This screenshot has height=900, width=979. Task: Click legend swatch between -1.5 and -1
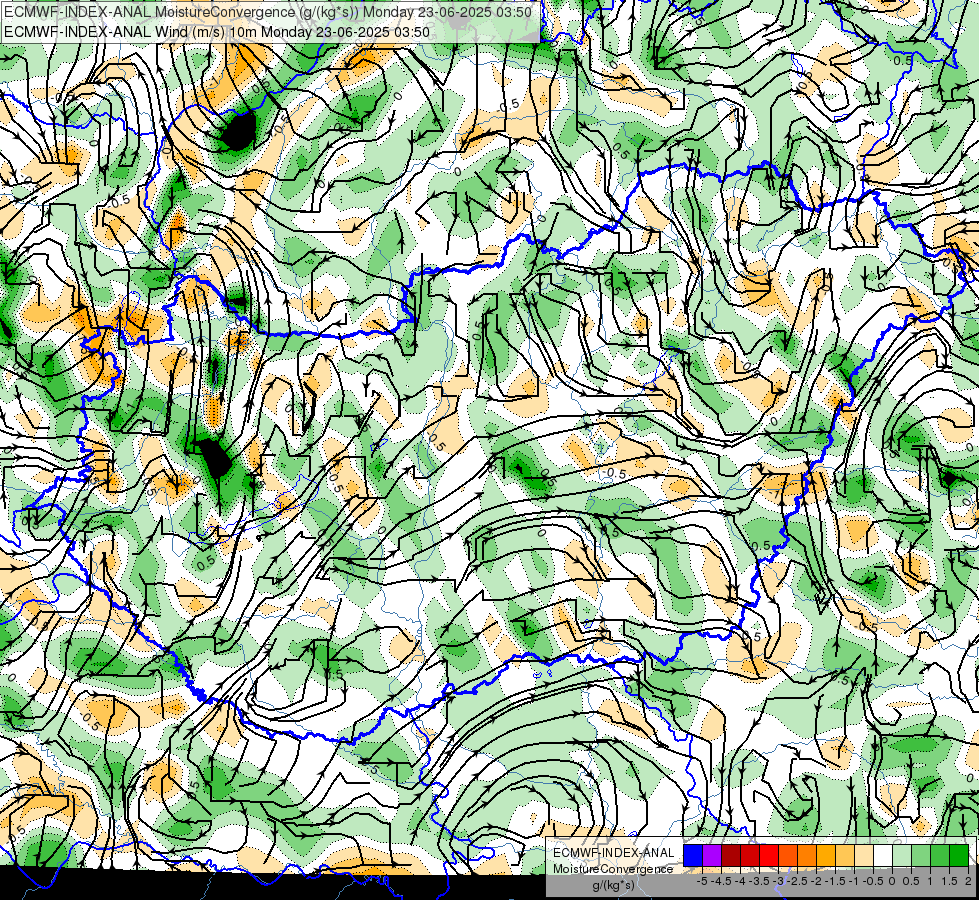point(845,856)
